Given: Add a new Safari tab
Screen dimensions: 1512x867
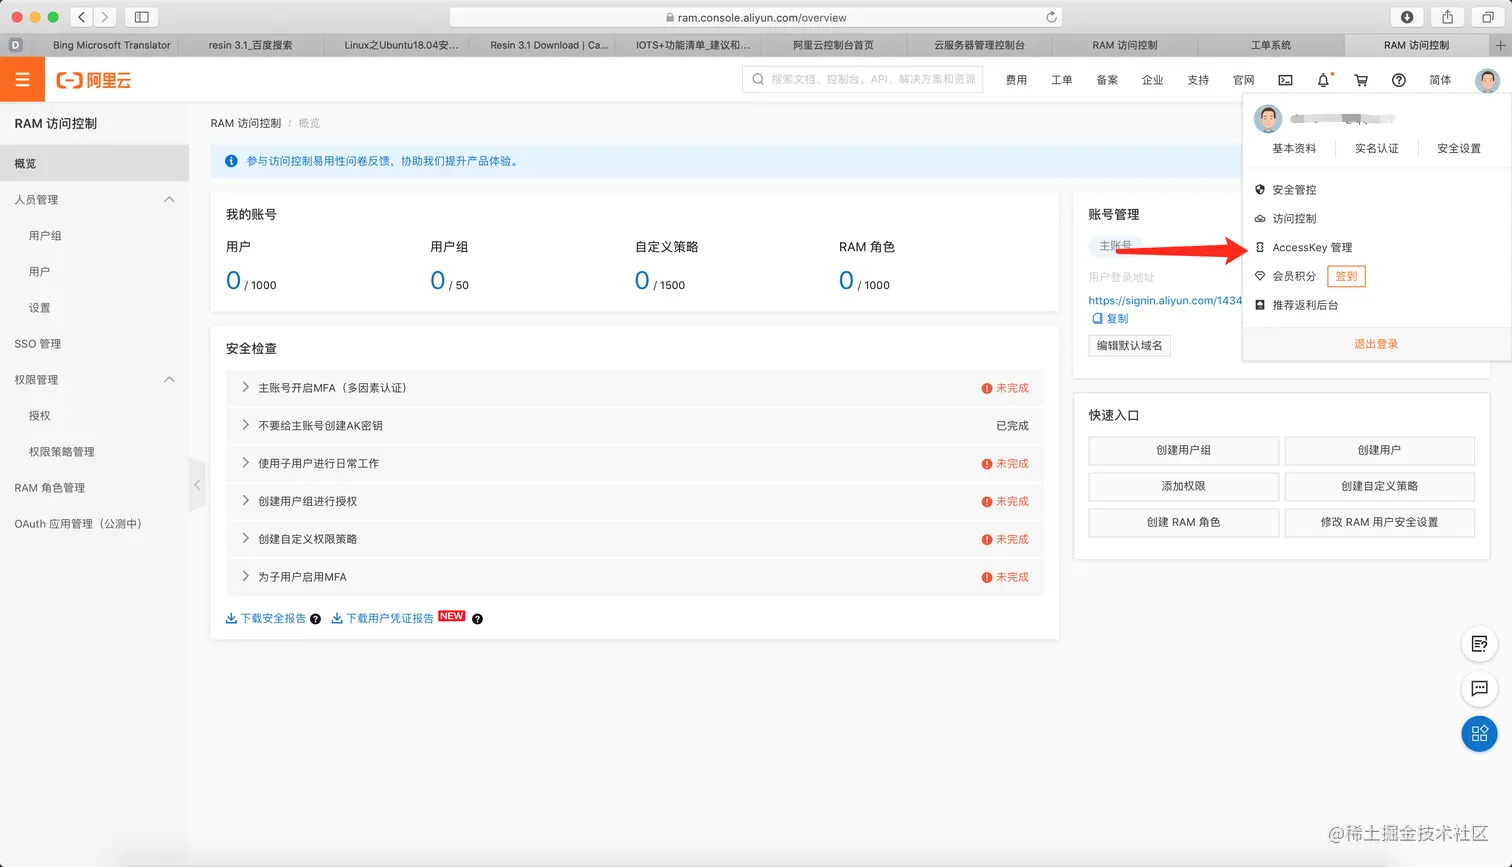Looking at the screenshot, I should point(1500,45).
